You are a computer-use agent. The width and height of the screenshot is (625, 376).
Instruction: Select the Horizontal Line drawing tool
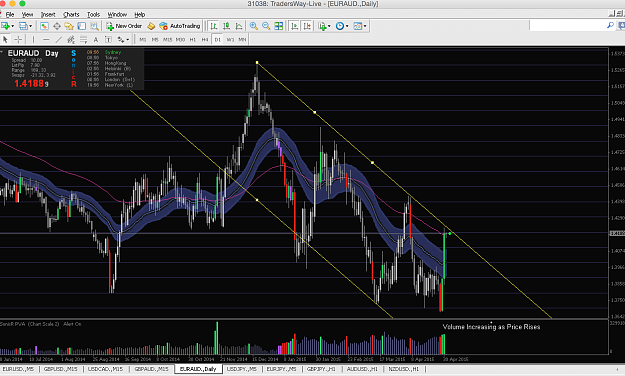pos(46,39)
